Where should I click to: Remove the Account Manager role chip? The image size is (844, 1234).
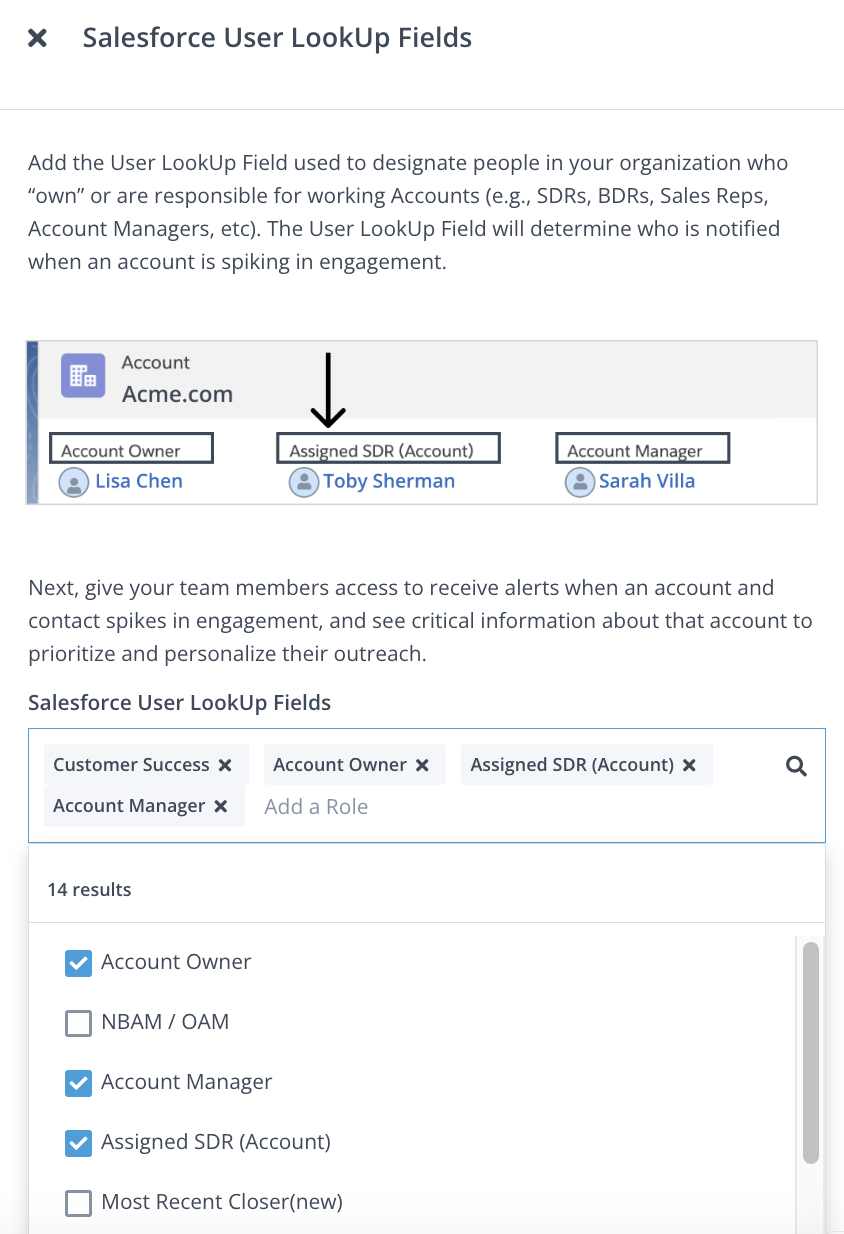pyautogui.click(x=221, y=806)
